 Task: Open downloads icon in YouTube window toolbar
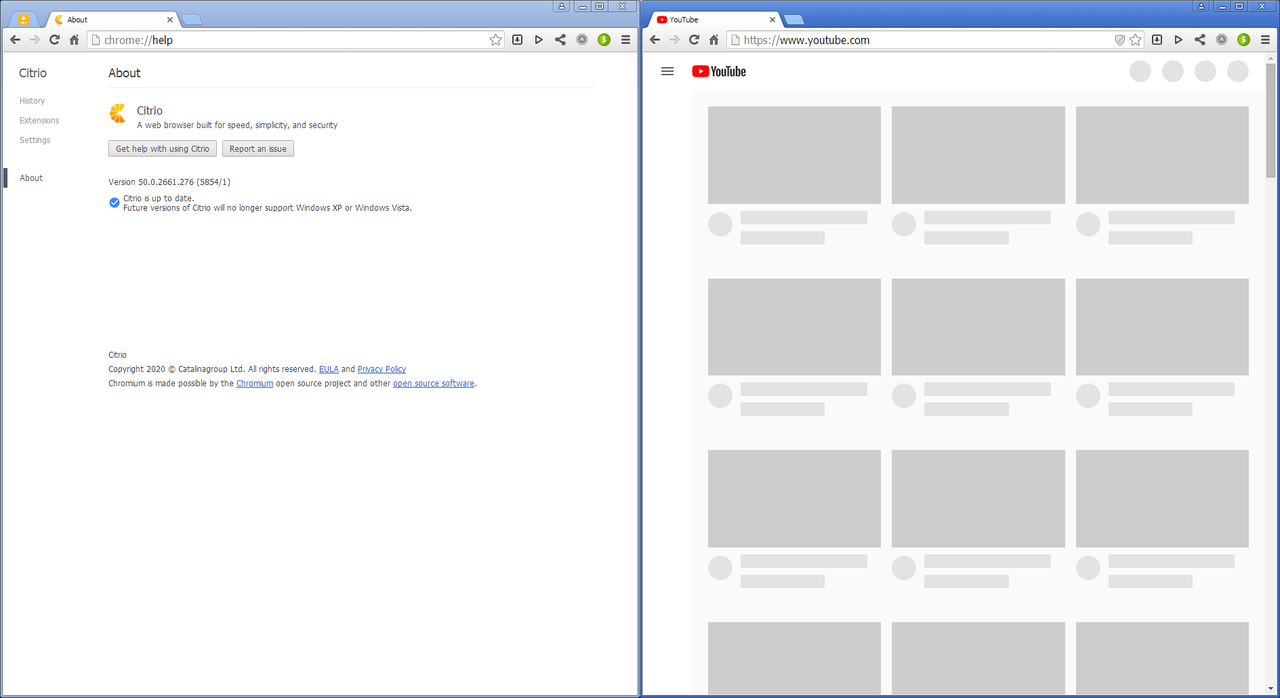pyautogui.click(x=1157, y=40)
